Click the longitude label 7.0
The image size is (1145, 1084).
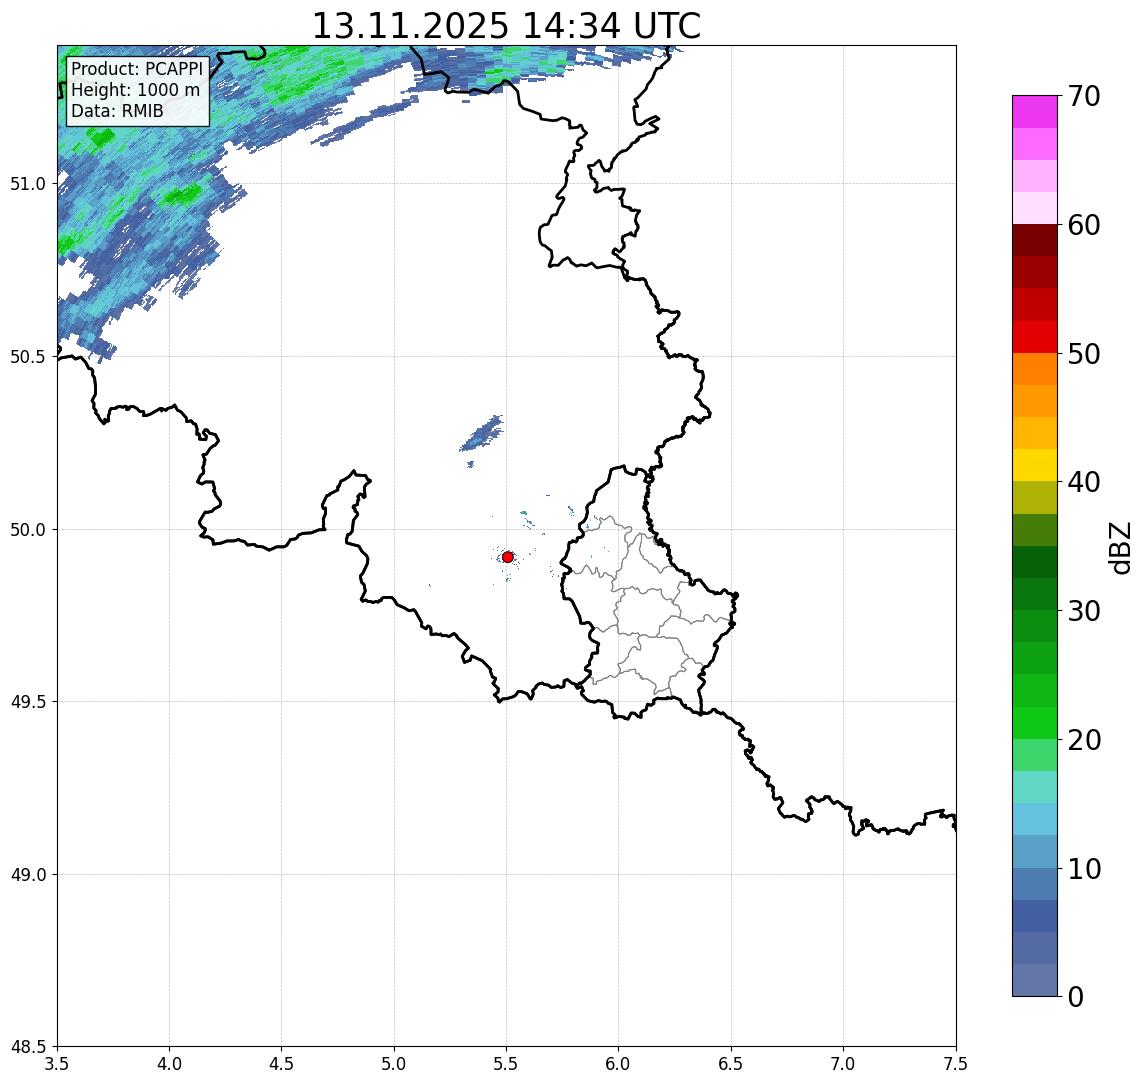[x=843, y=1064]
